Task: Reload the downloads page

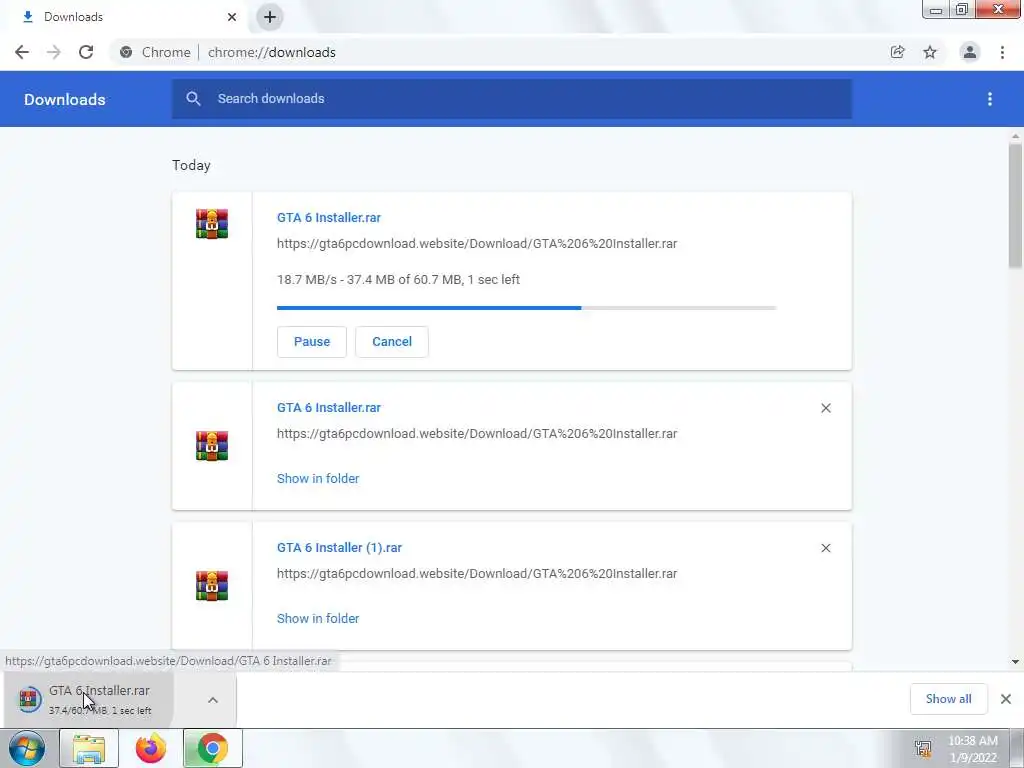Action: (86, 52)
